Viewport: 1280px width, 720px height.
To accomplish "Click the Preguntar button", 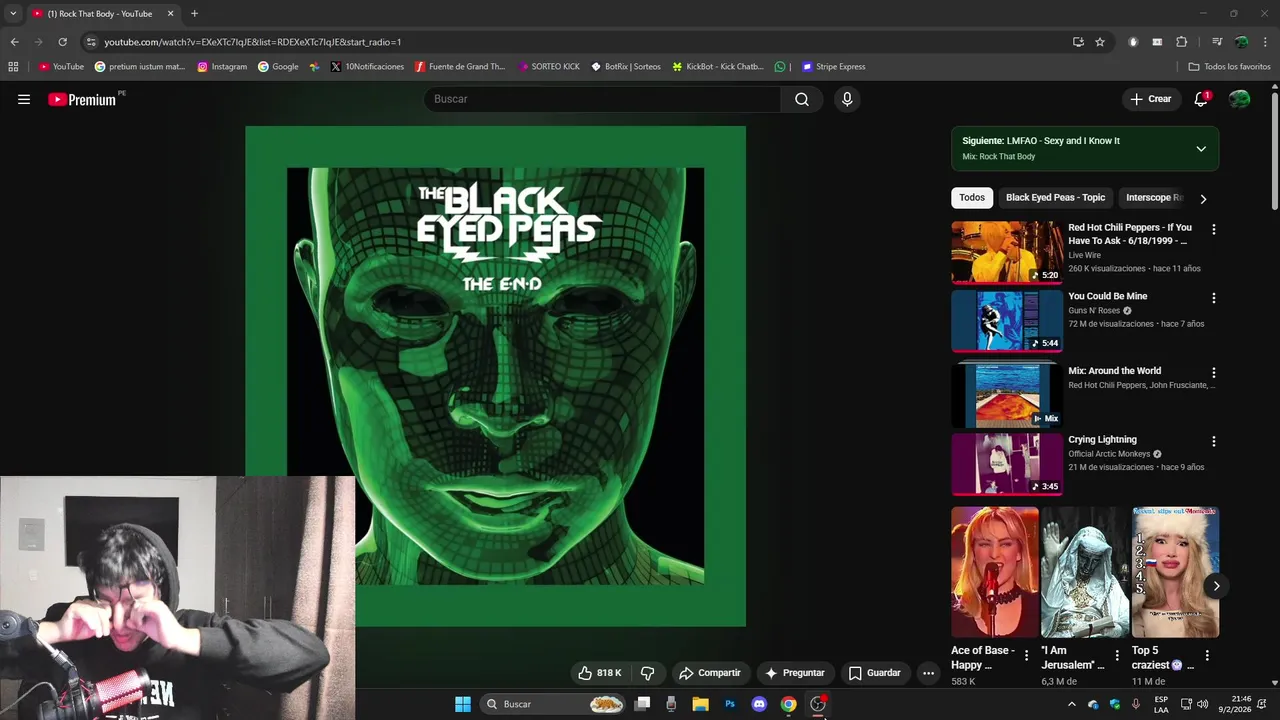I will 795,673.
